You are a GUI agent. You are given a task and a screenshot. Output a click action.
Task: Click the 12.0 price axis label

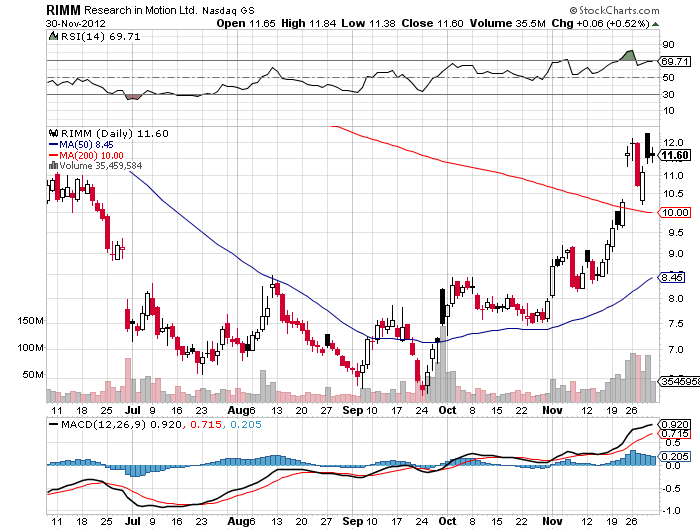point(673,142)
